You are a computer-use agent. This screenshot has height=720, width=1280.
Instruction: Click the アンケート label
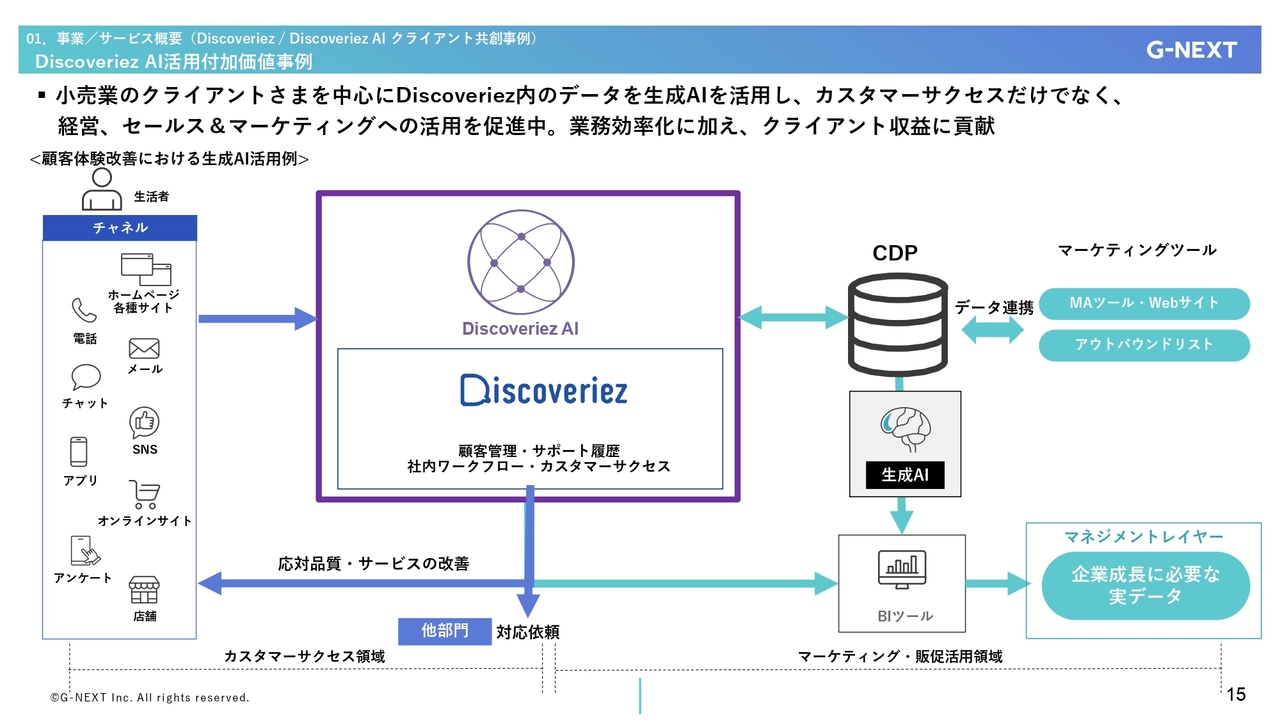click(83, 578)
